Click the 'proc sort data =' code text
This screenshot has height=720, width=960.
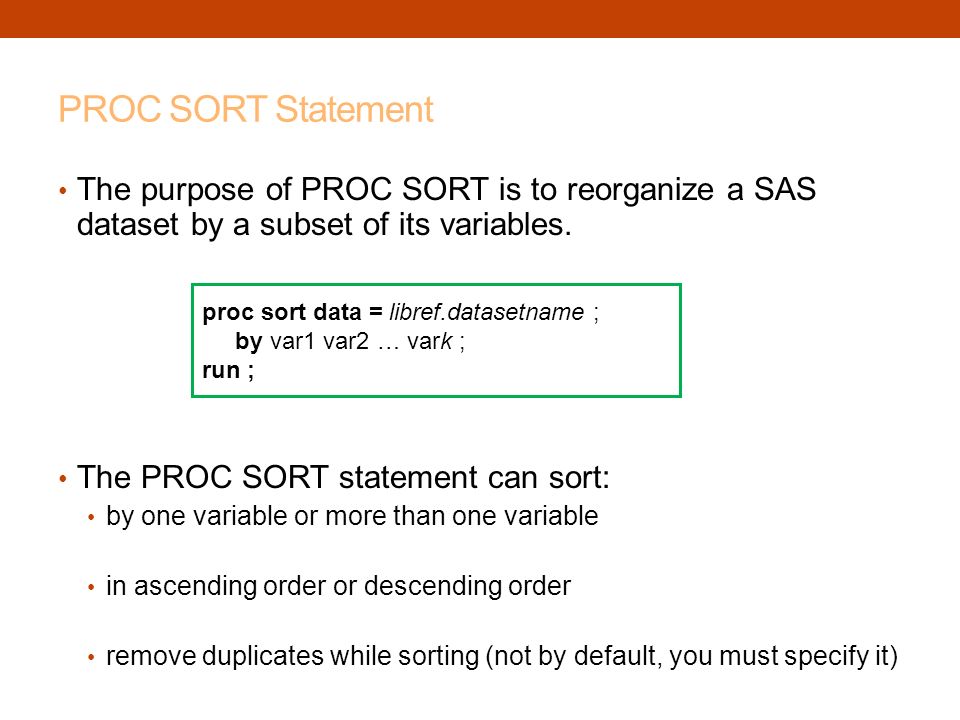tap(293, 312)
